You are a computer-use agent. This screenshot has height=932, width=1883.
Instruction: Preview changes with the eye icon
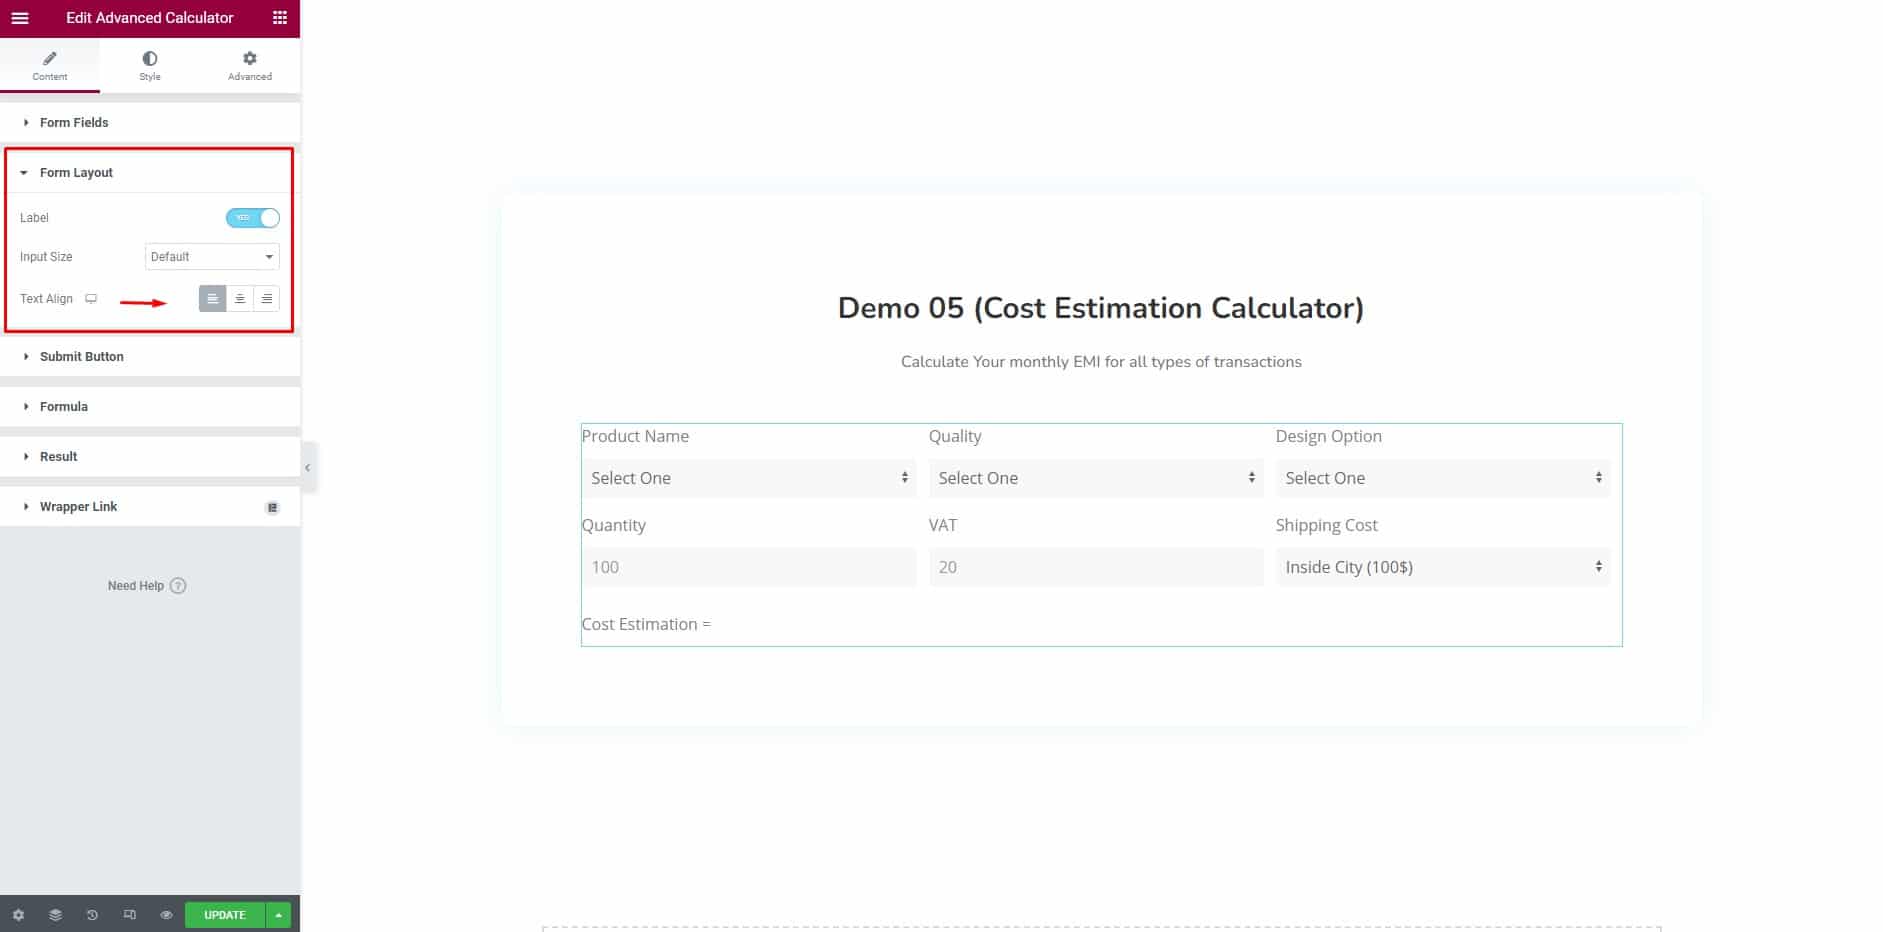click(165, 914)
